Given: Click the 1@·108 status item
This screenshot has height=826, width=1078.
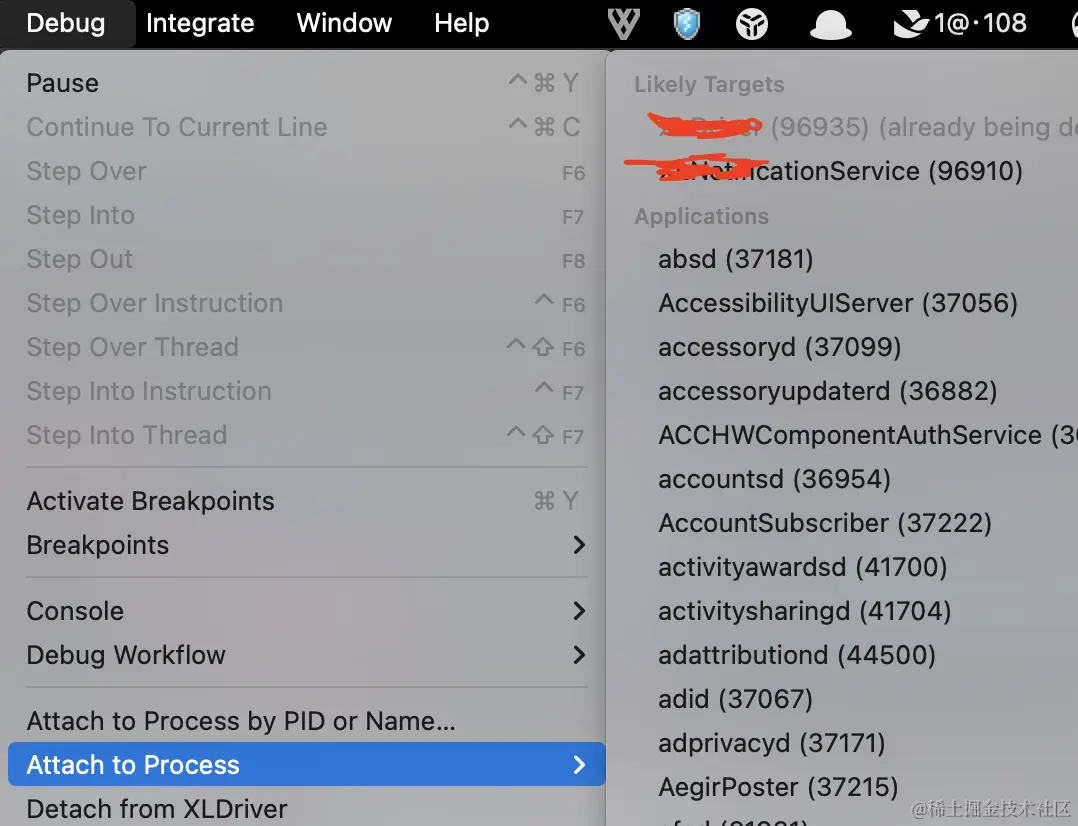Looking at the screenshot, I should coord(960,24).
